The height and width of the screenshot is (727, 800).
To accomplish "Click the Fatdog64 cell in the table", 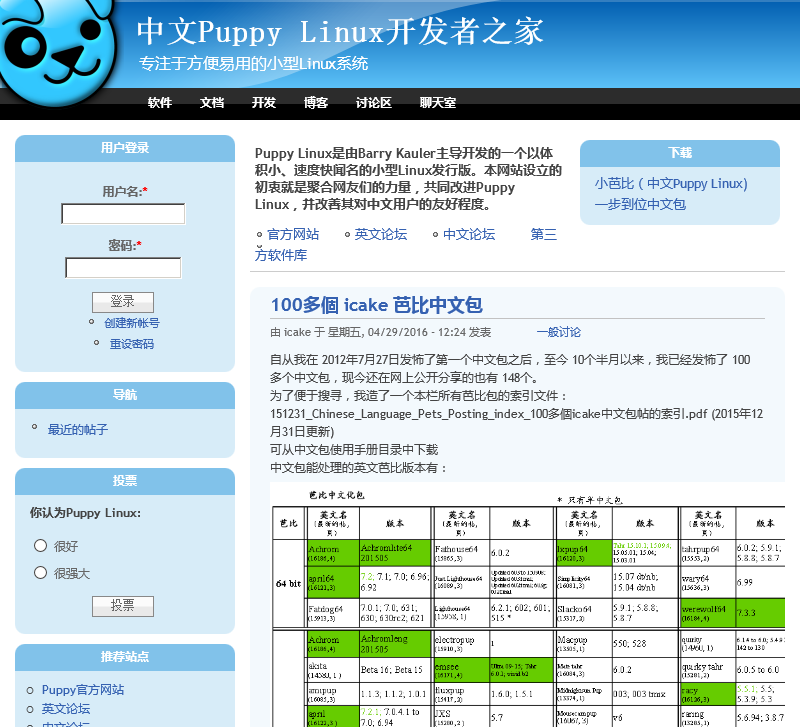I will 333,613.
